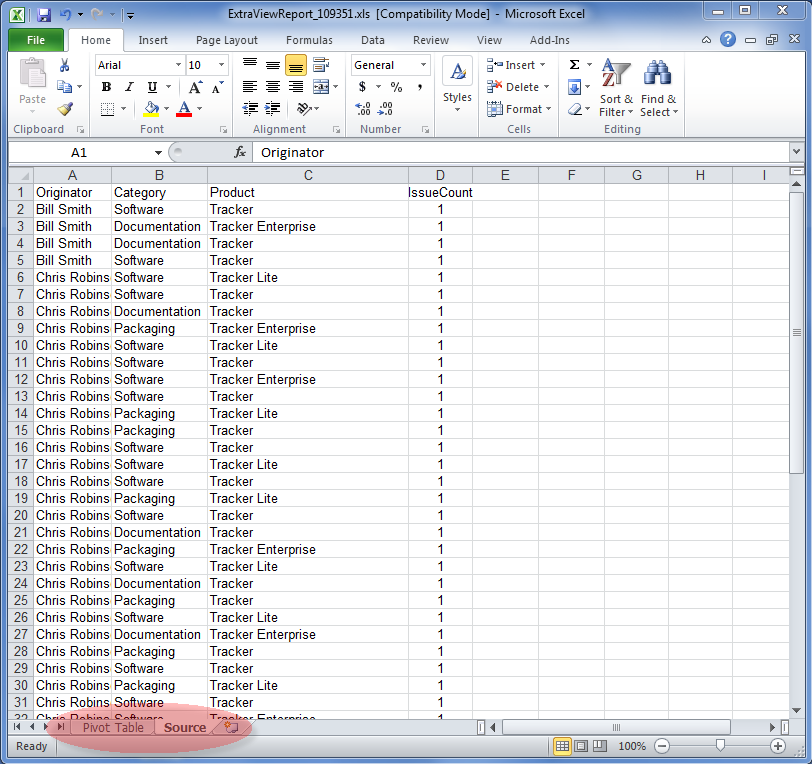The height and width of the screenshot is (764, 812).
Task: Open Sort & Filter menu
Action: point(616,88)
